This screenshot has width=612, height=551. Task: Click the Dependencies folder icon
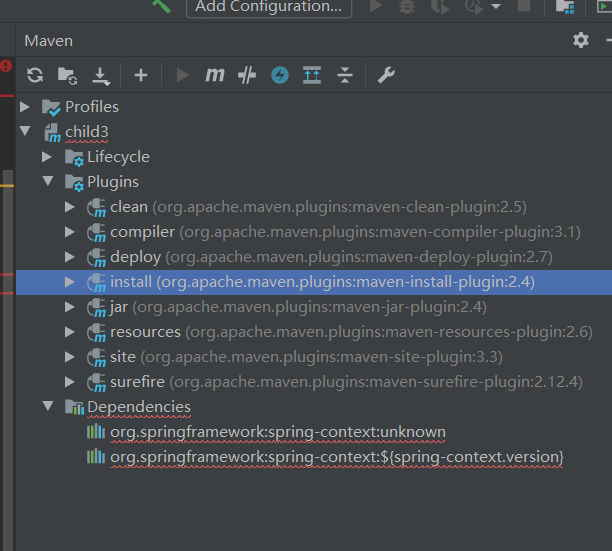click(x=74, y=407)
